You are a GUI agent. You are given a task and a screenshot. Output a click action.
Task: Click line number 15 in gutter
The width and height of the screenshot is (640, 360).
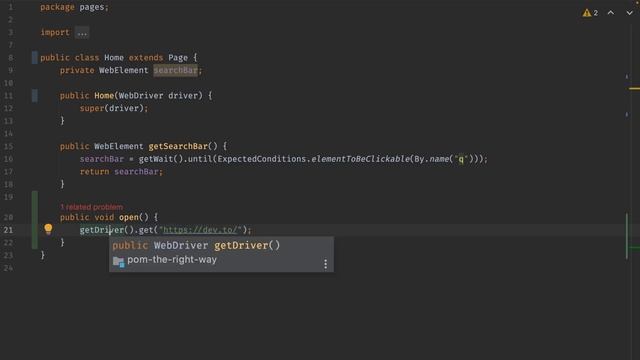[9, 146]
